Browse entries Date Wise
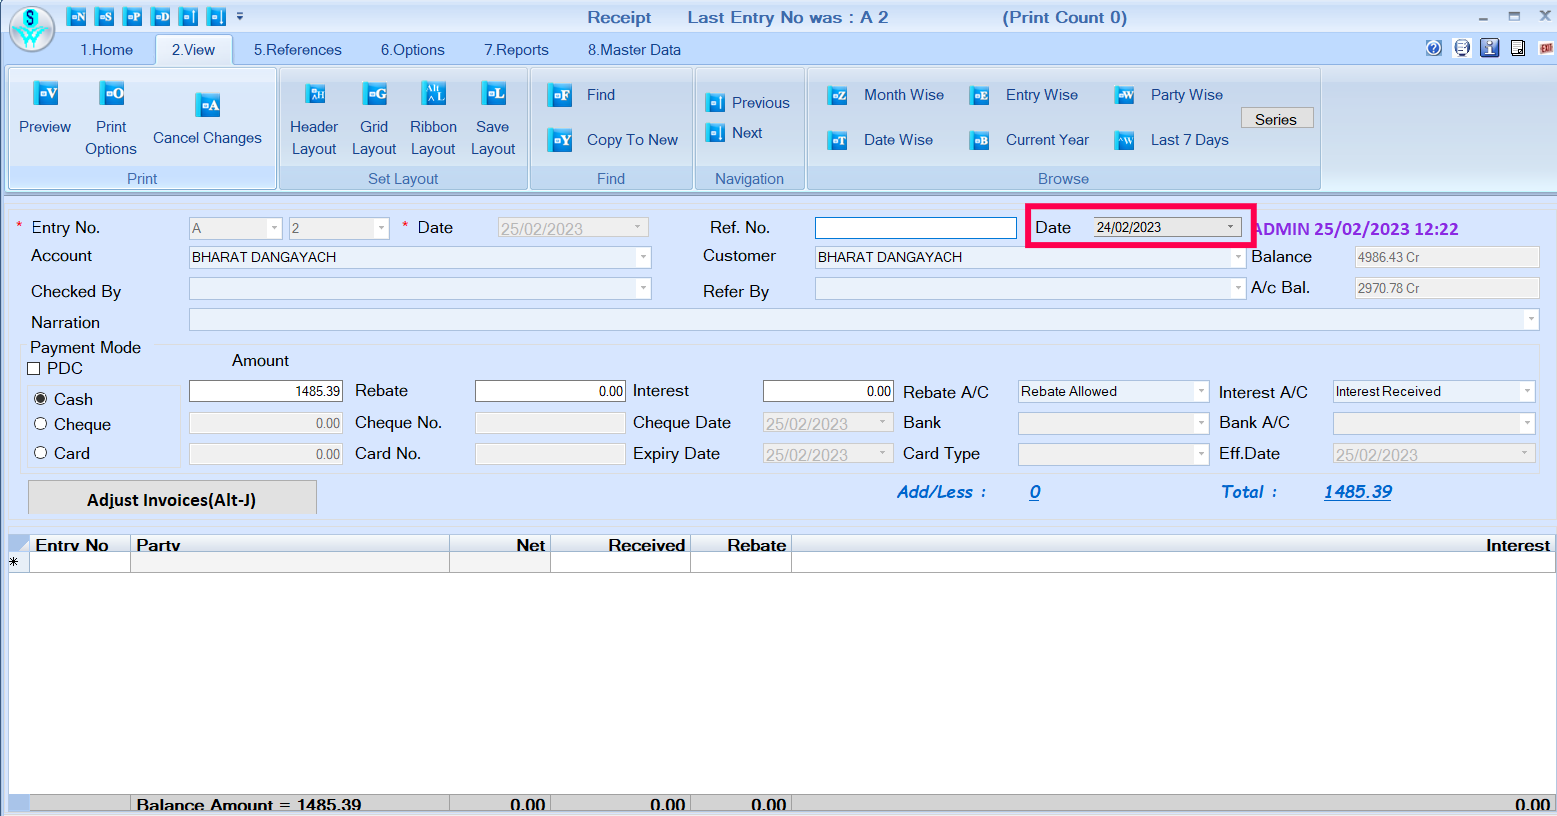The width and height of the screenshot is (1557, 816). [x=881, y=140]
